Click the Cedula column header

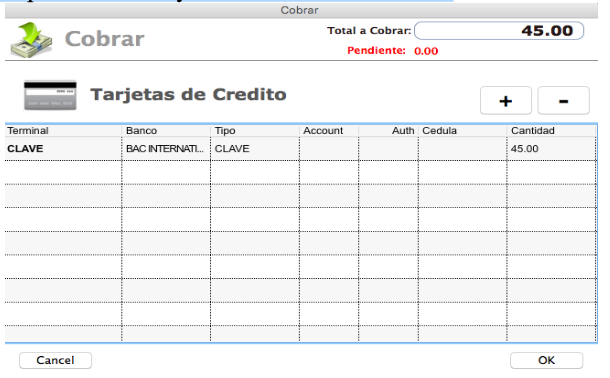[x=463, y=131]
